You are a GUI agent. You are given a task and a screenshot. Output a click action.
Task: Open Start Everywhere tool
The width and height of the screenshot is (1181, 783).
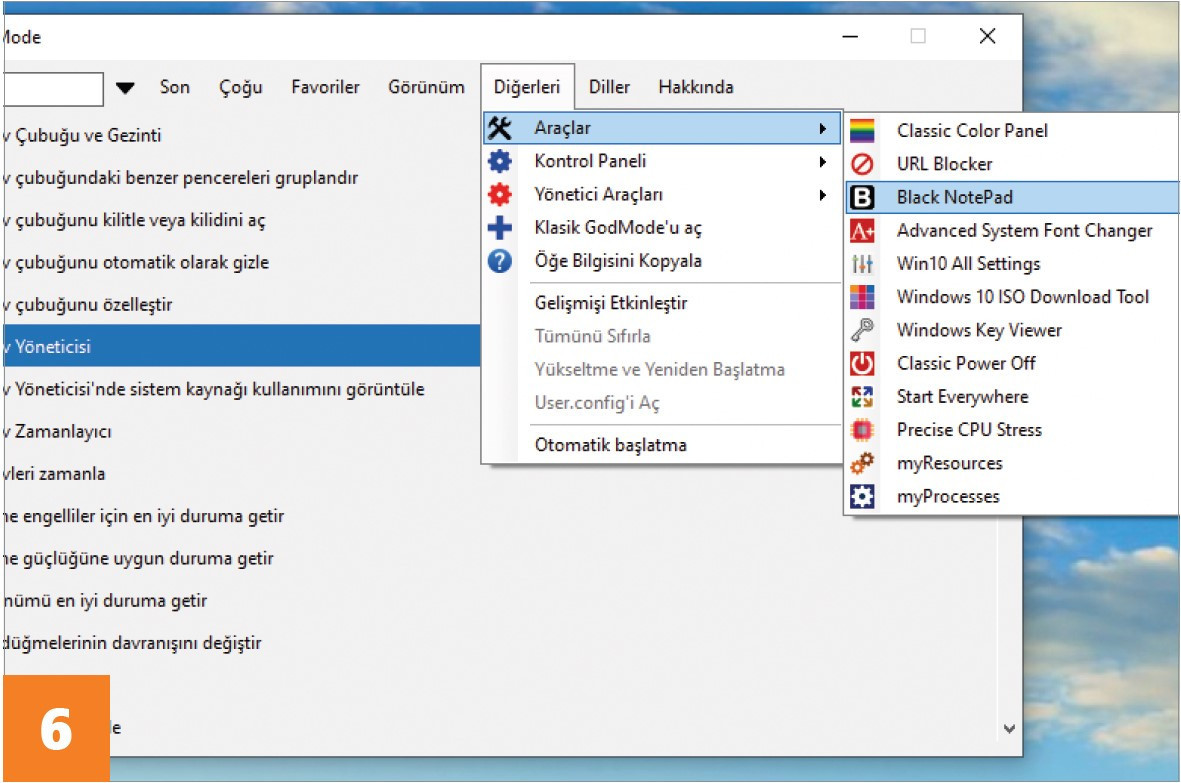(x=1012, y=397)
